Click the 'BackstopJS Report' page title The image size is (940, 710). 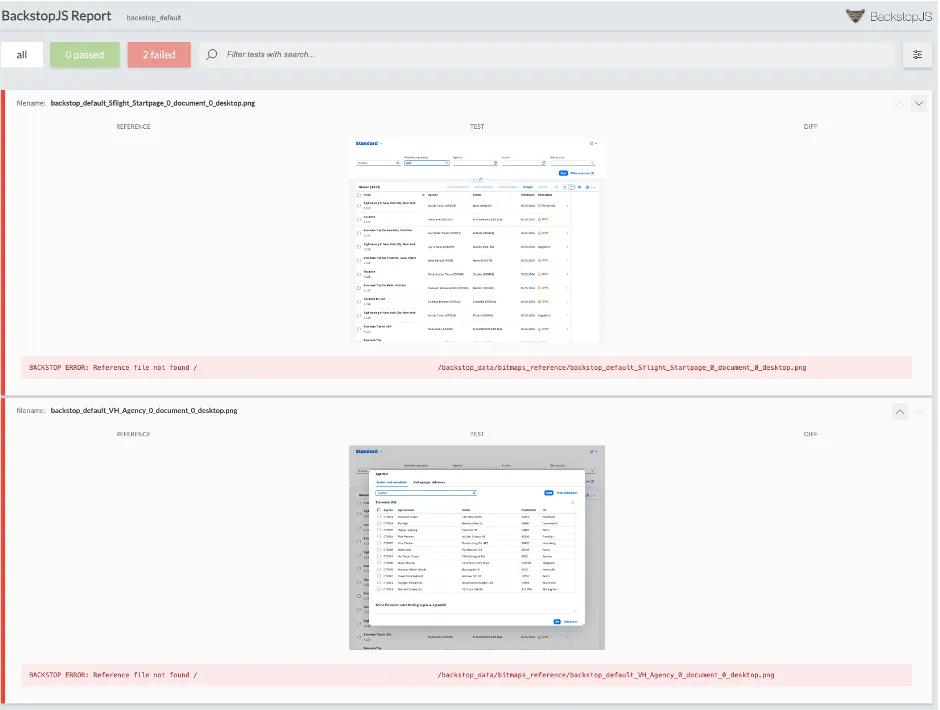(x=56, y=16)
